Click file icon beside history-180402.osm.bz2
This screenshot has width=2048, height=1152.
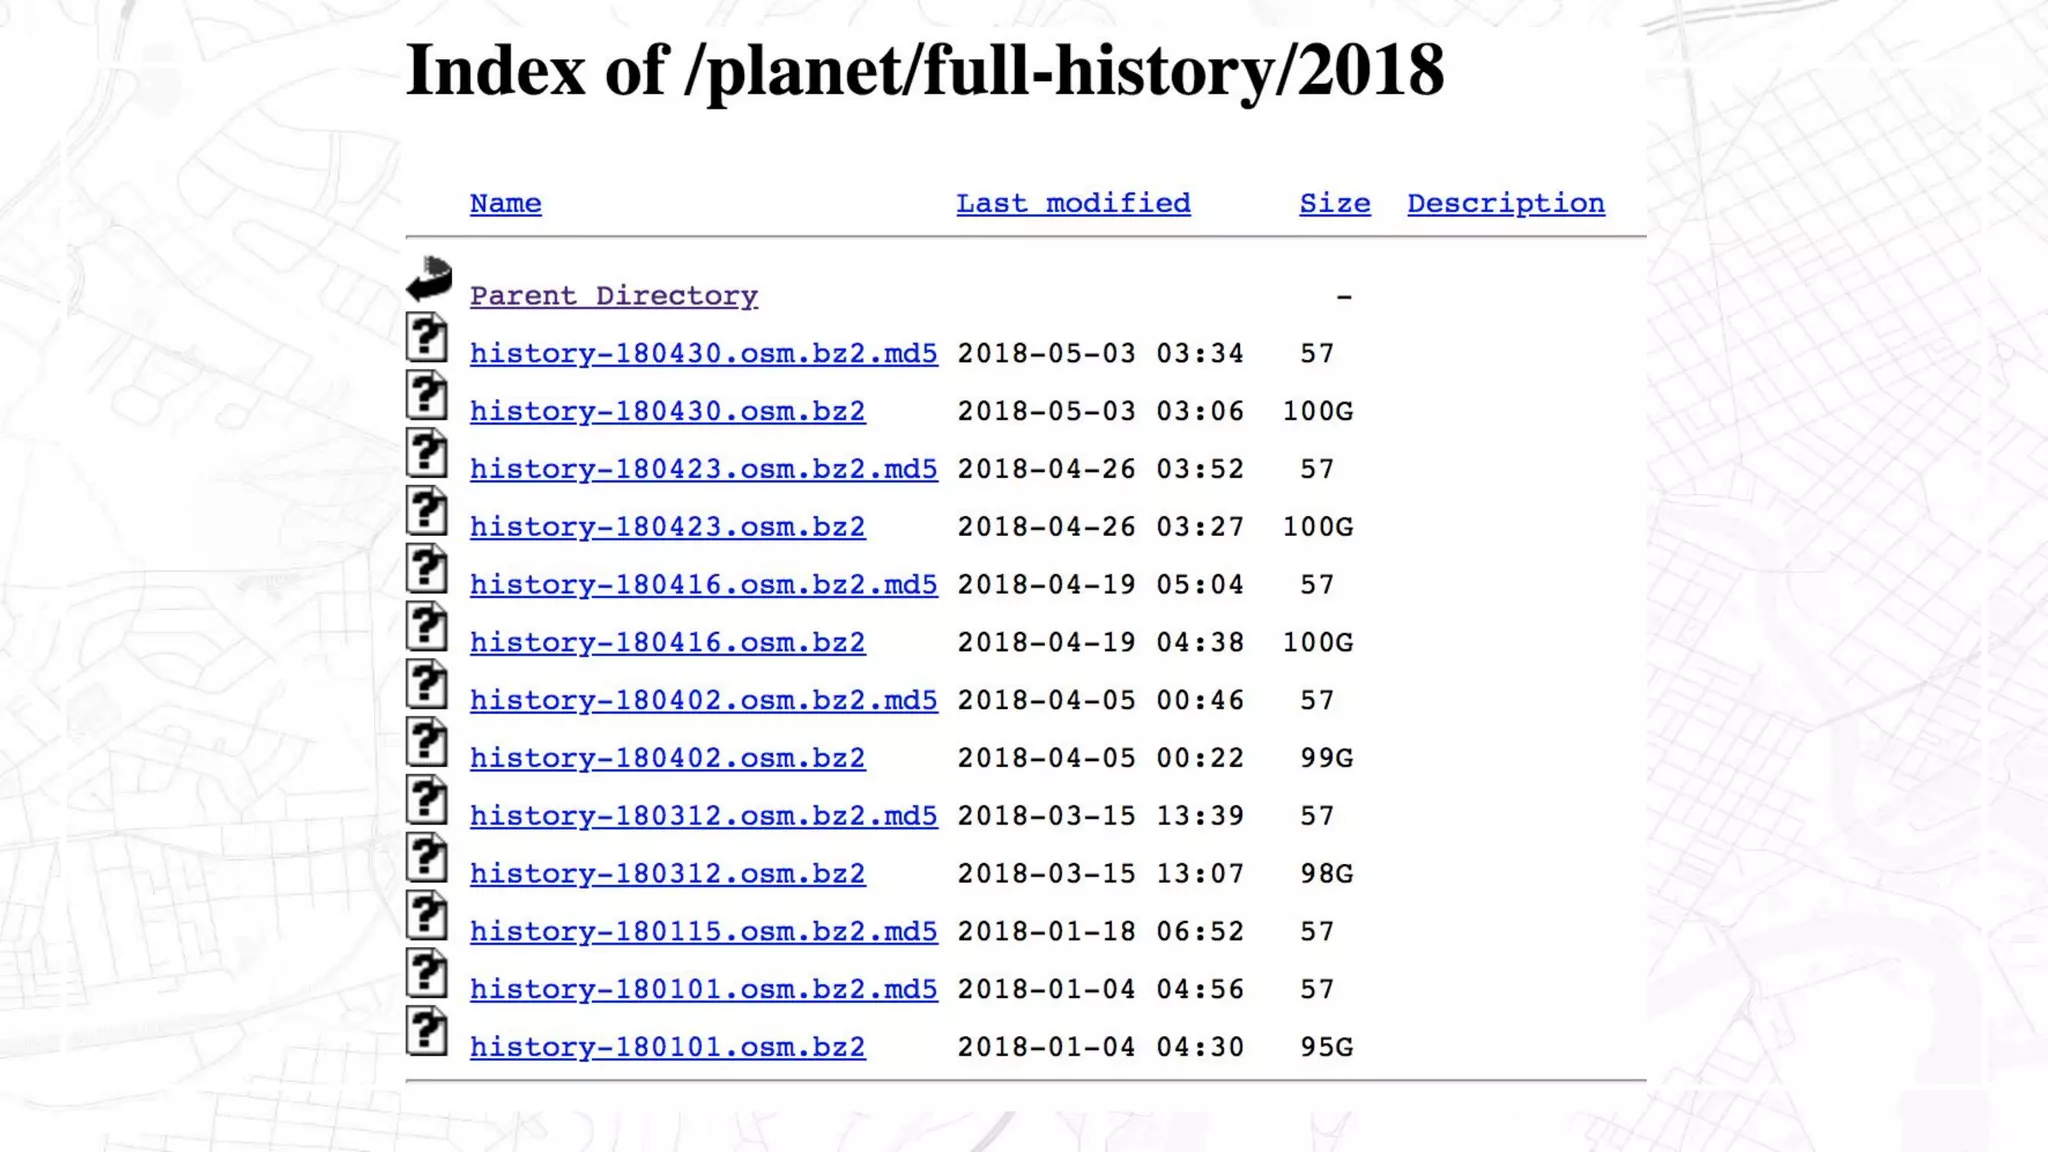[427, 742]
